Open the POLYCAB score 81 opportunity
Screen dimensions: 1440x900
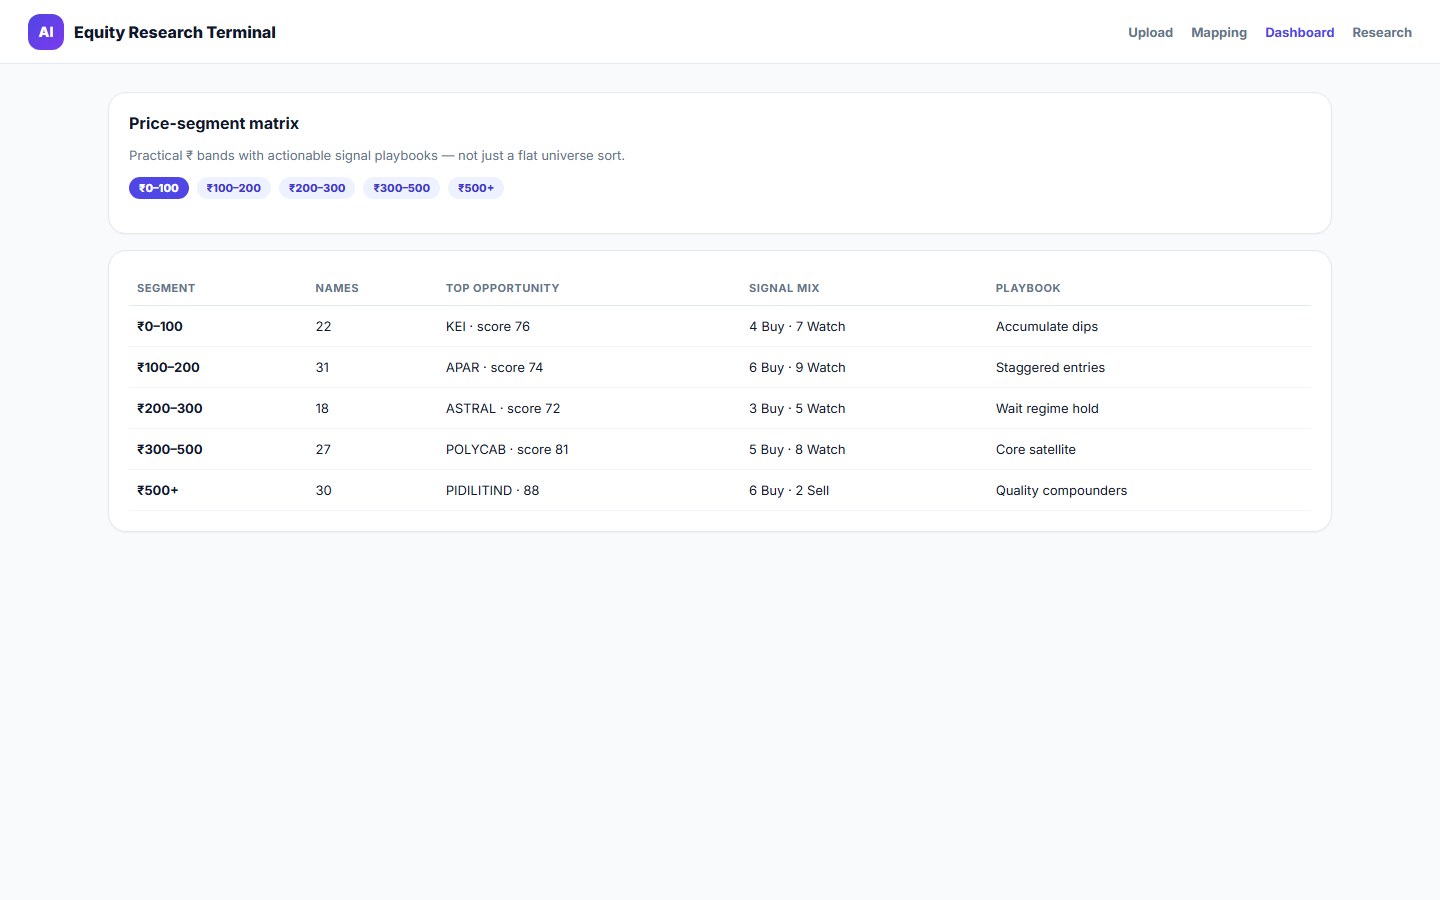507,450
